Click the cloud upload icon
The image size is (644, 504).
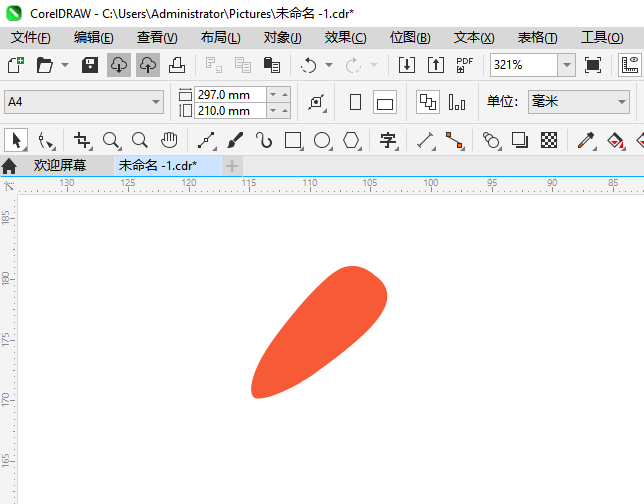[x=148, y=65]
